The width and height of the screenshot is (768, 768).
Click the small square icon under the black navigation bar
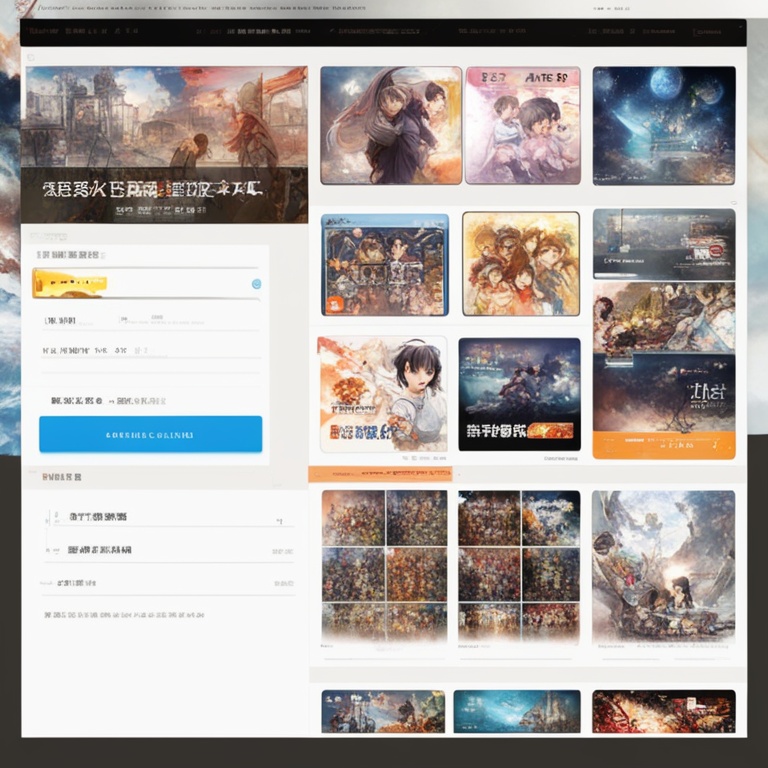[31, 58]
